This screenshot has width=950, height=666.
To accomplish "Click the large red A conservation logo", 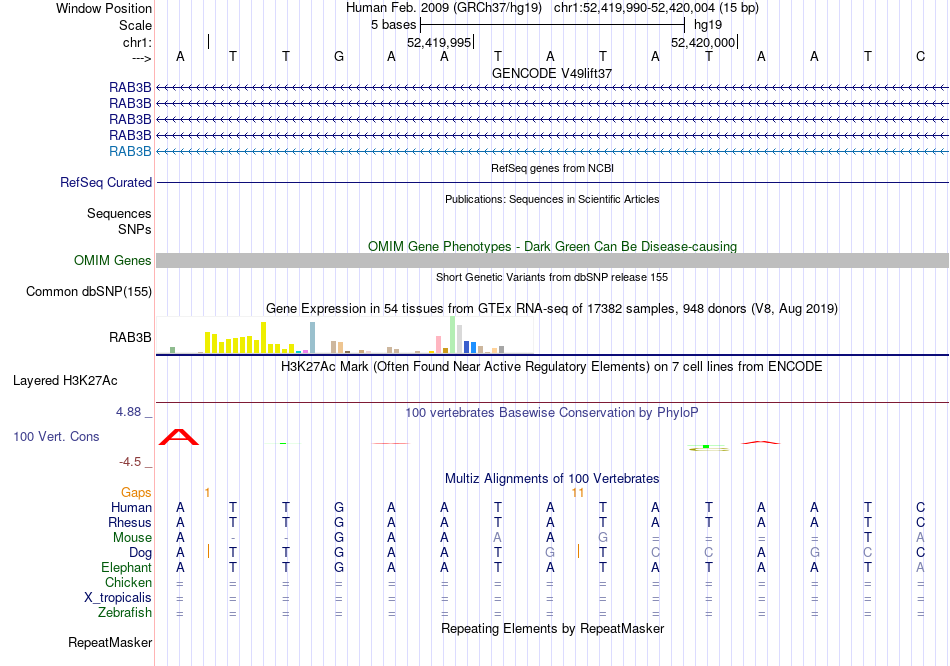I will click(179, 437).
